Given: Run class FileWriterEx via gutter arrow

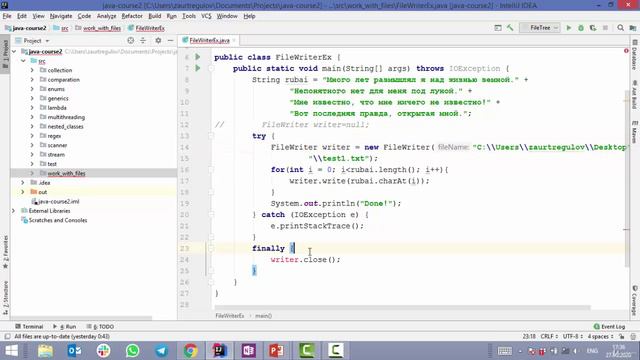Looking at the screenshot, I should pyautogui.click(x=198, y=57).
